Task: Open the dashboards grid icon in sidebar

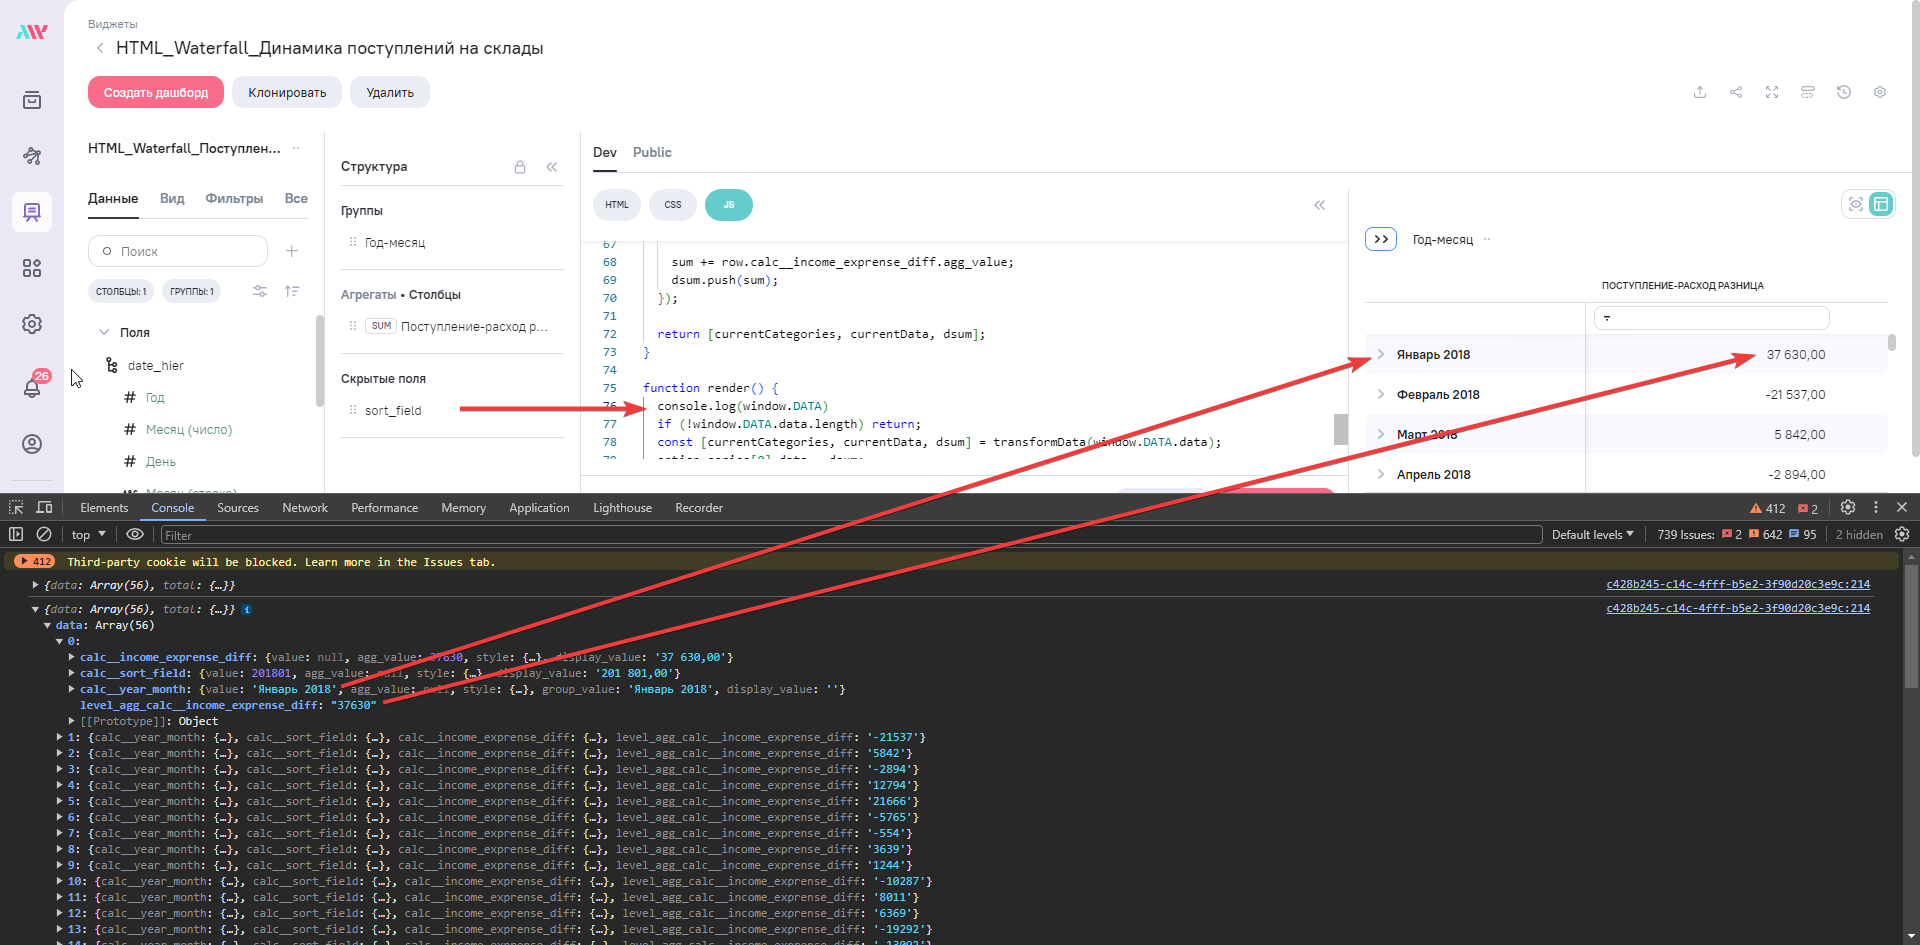Action: (x=32, y=268)
